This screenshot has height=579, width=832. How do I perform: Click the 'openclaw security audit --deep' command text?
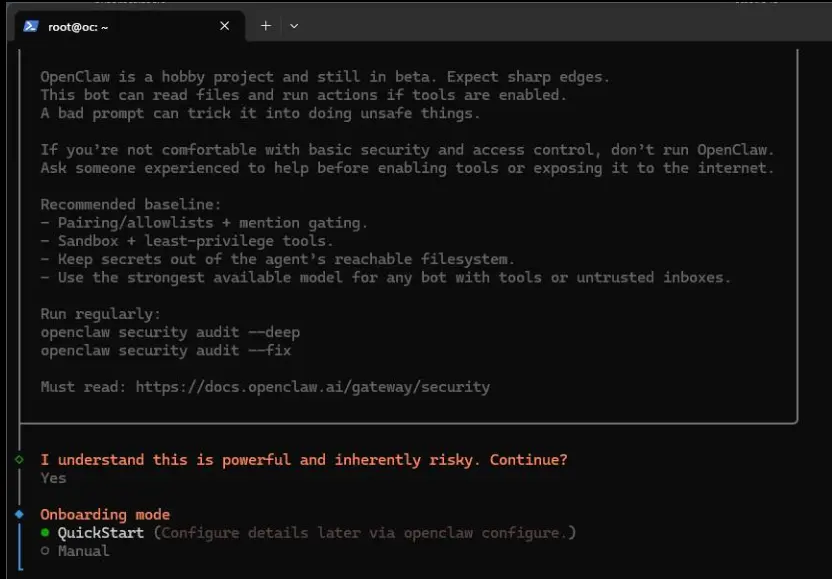(x=170, y=332)
